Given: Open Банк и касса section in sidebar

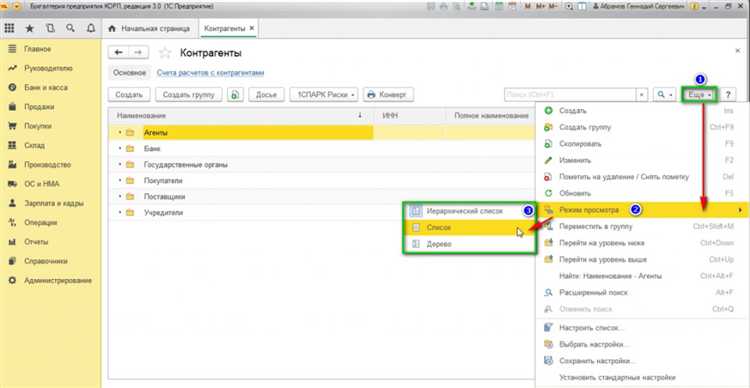Looking at the screenshot, I should 46,88.
